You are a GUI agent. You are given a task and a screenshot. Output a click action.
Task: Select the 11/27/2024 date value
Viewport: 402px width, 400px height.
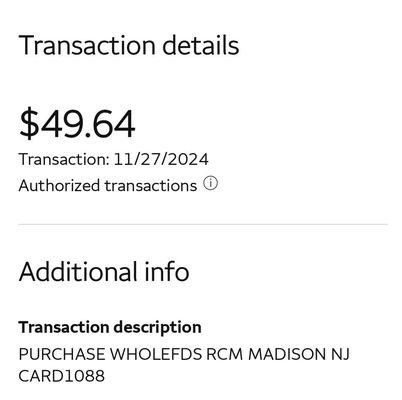coord(161,159)
